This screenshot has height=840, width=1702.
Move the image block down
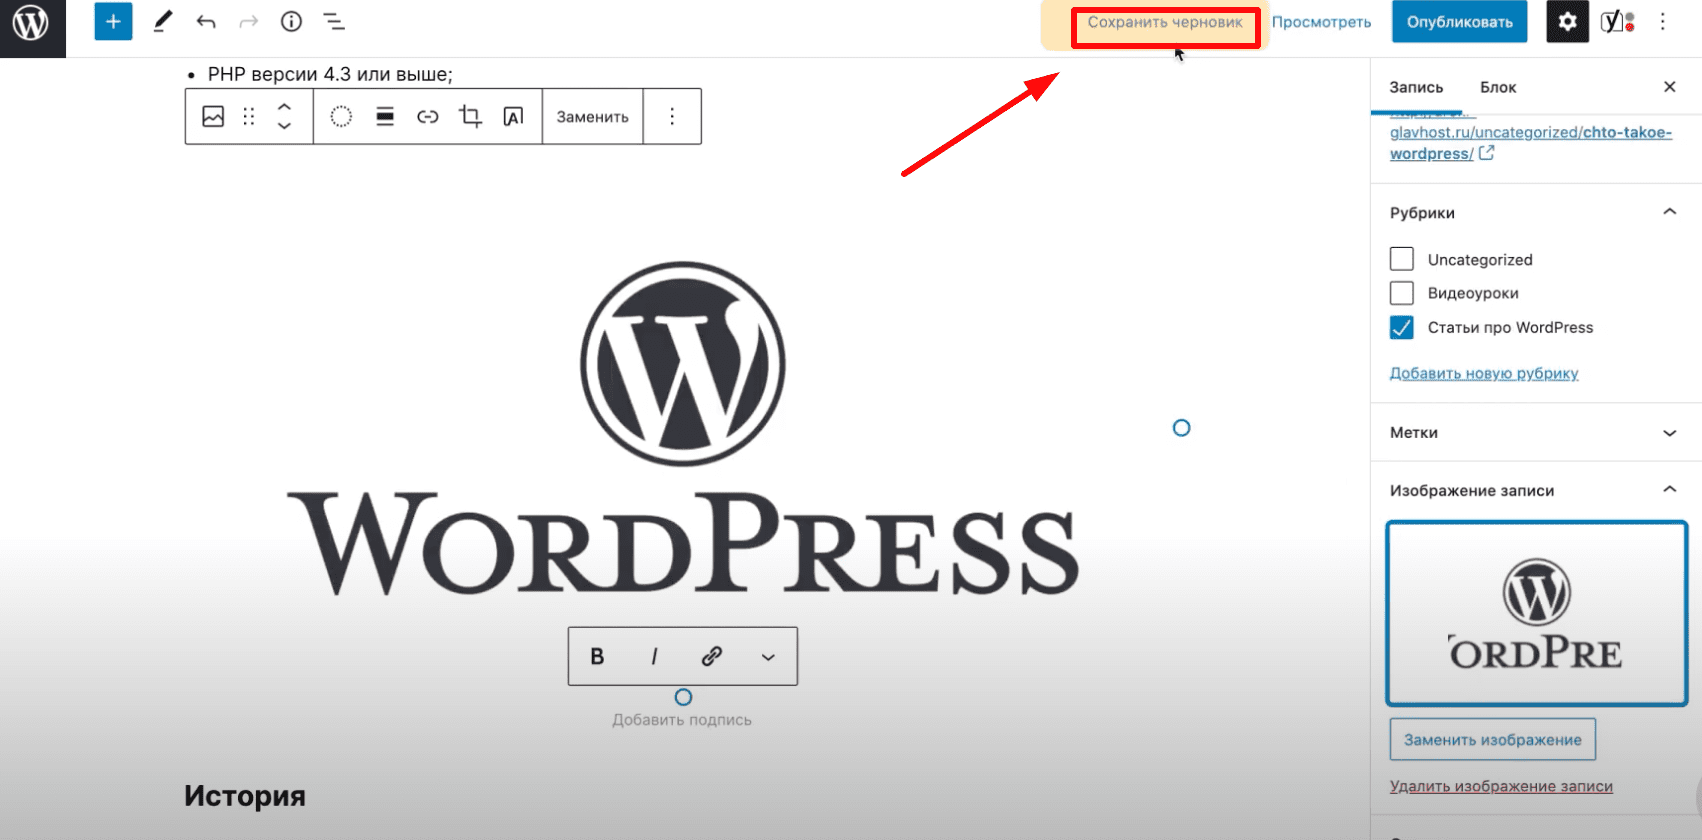coord(284,126)
